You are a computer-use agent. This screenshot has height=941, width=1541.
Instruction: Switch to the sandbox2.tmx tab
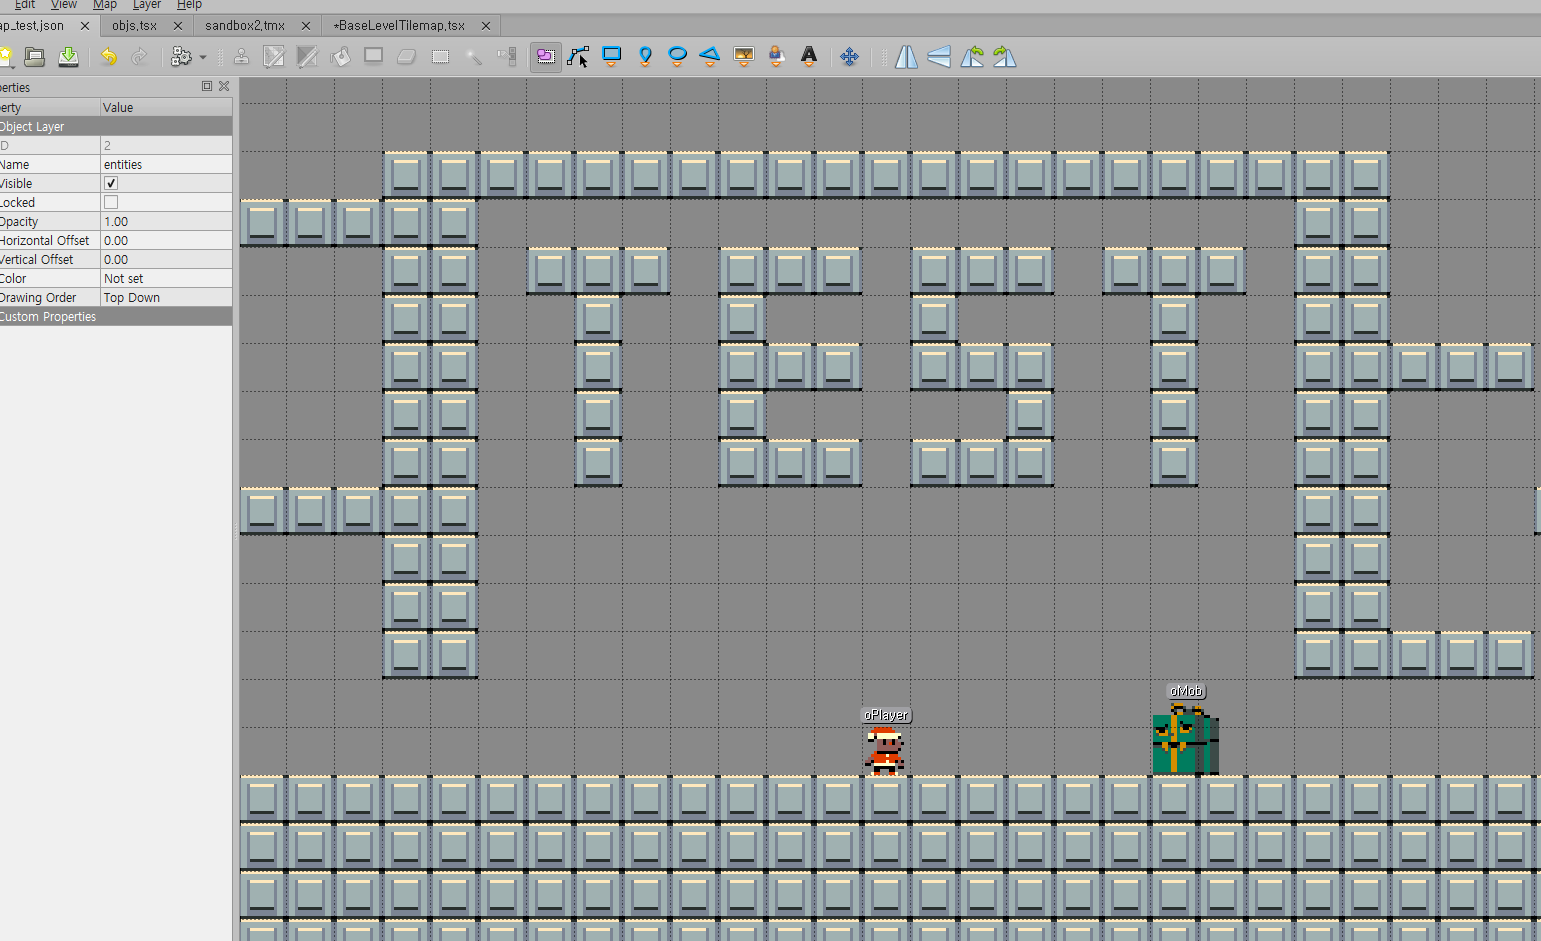245,25
